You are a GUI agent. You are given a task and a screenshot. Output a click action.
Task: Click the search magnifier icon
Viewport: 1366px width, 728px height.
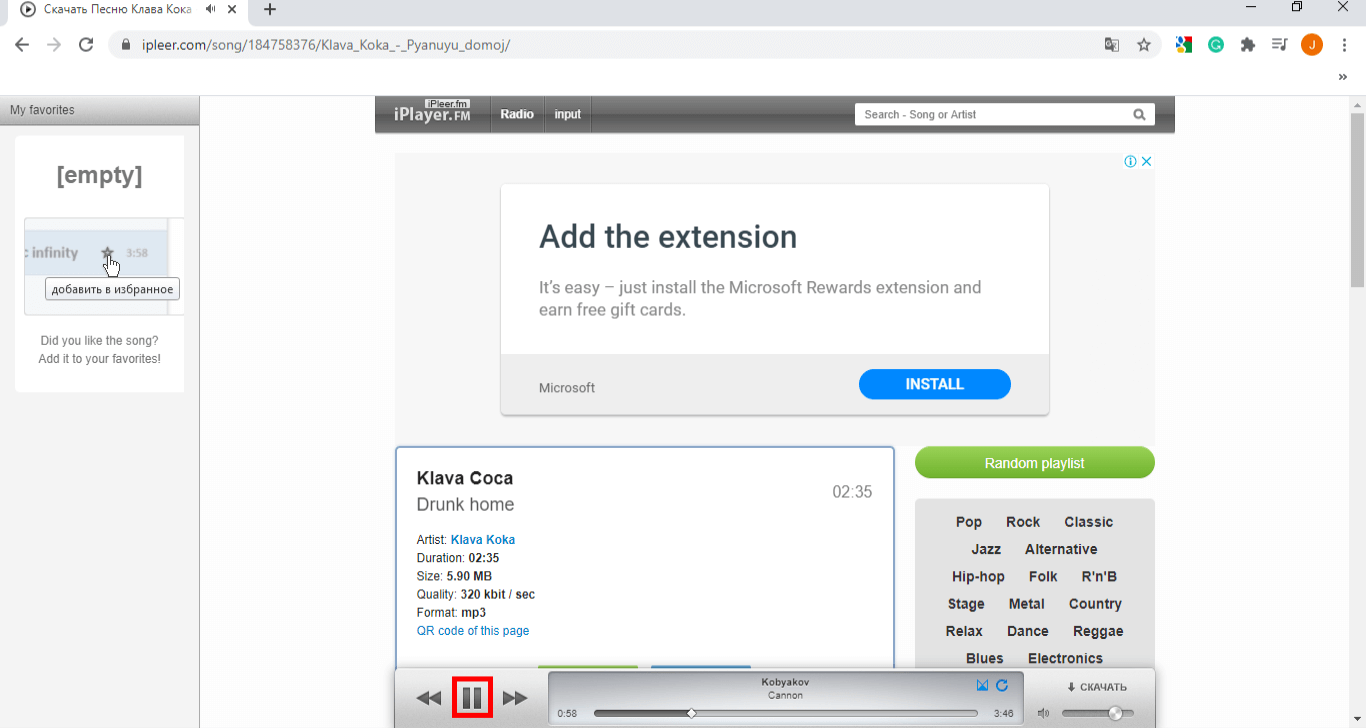tap(1139, 114)
